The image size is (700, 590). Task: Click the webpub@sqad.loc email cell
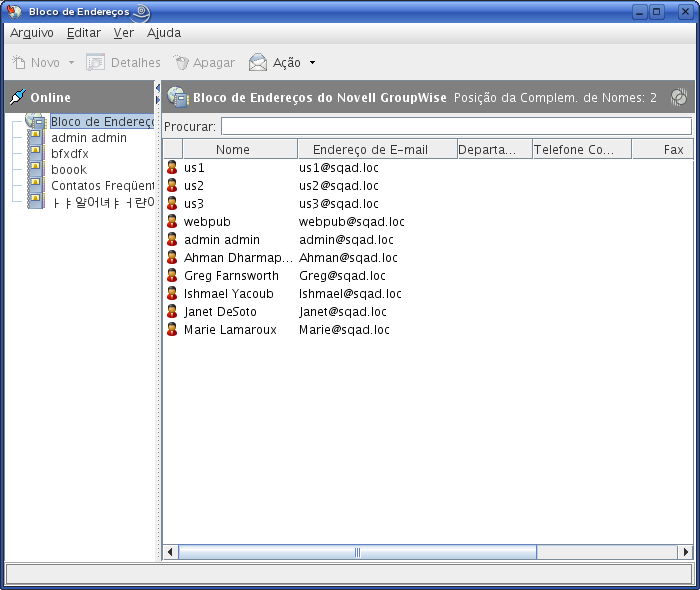pyautogui.click(x=352, y=222)
